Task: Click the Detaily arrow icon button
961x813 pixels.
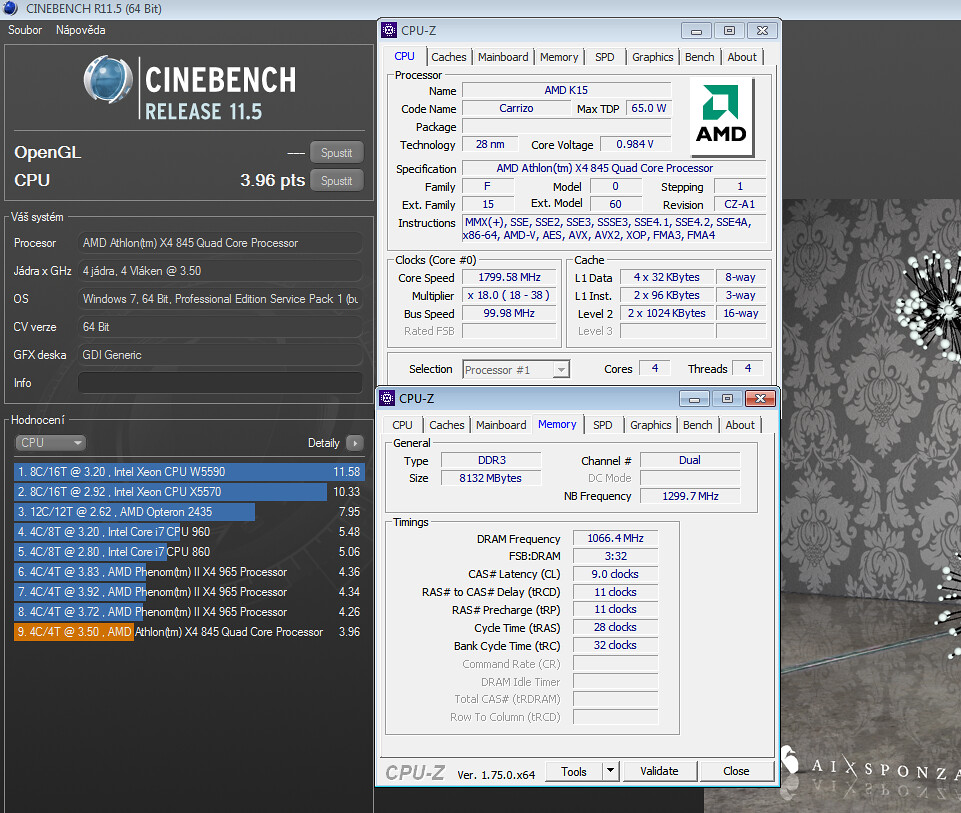Action: point(355,442)
